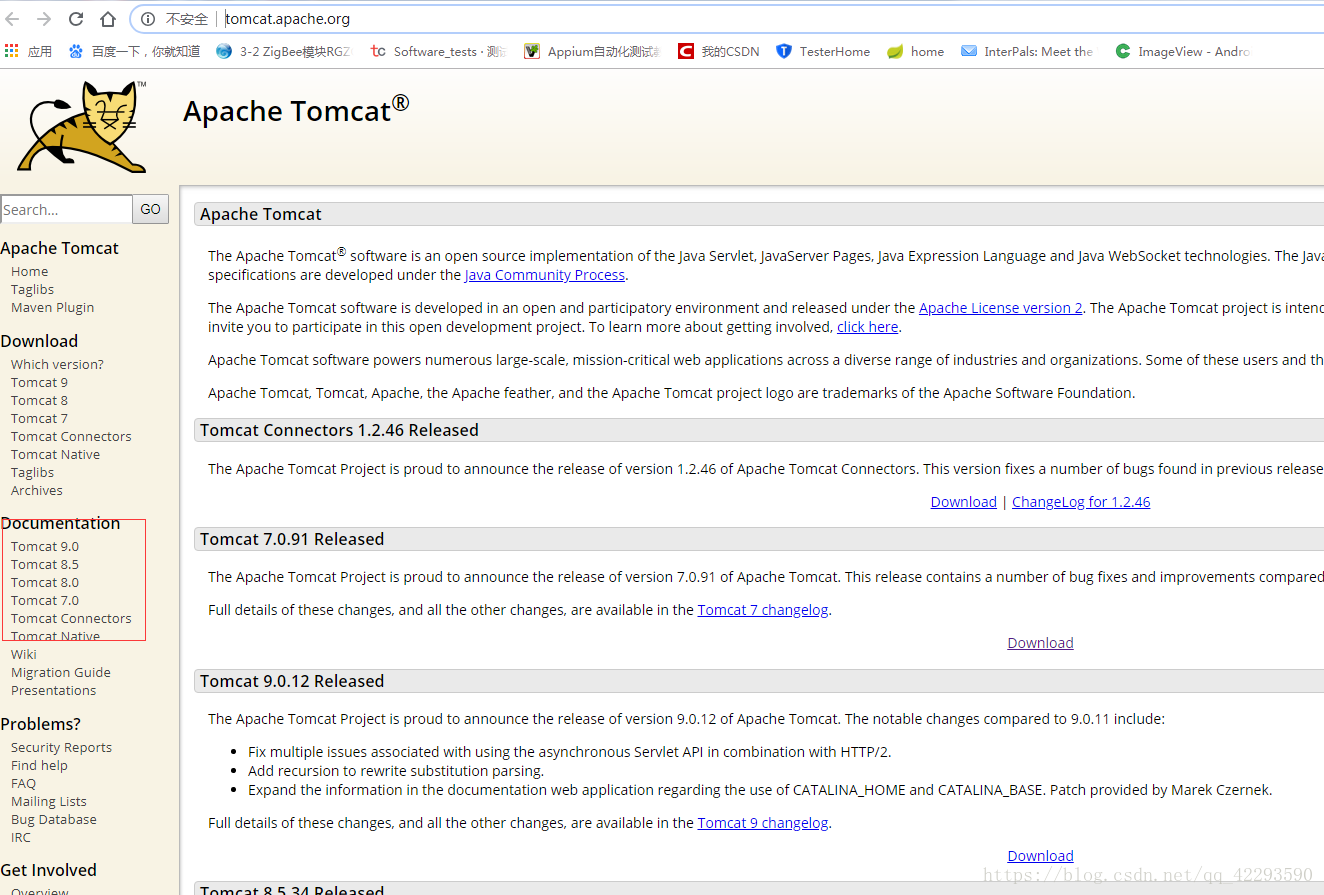Follow the 'click here' link
The height and width of the screenshot is (895, 1324).
867,326
